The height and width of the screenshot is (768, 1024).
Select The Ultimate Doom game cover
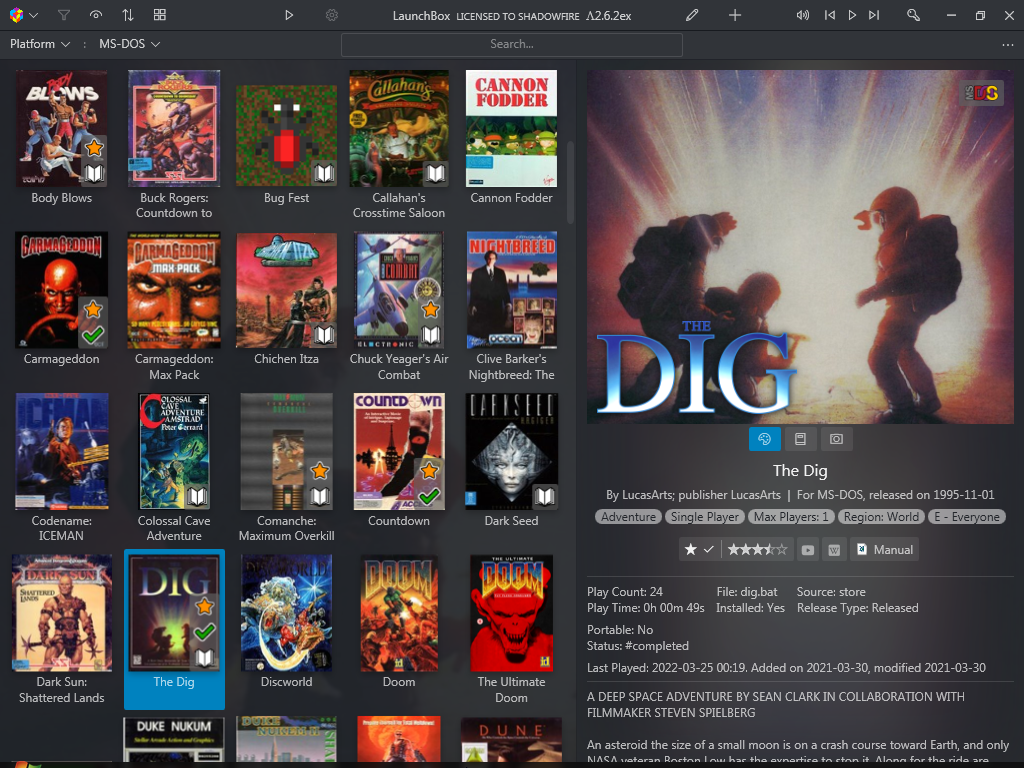pyautogui.click(x=511, y=613)
